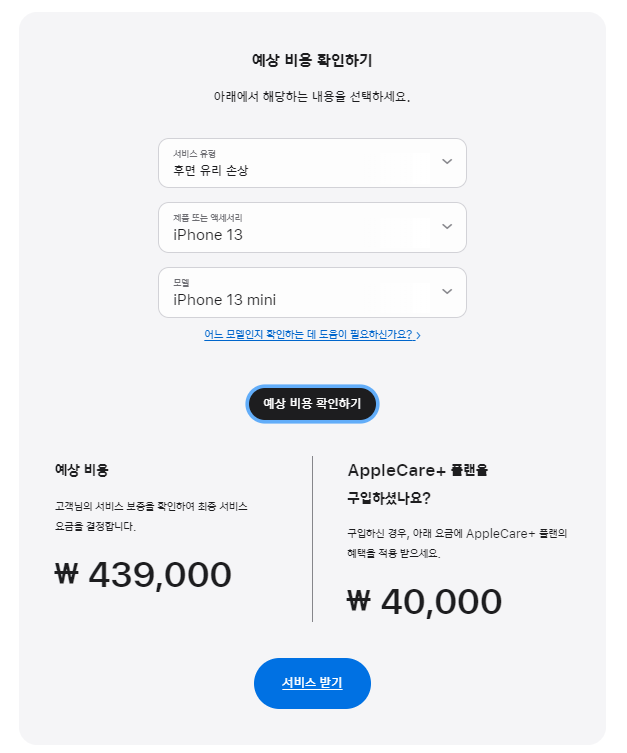Click the 아래에서 해당하는 내용을 선택하세요 subtitle

[x=312, y=97]
